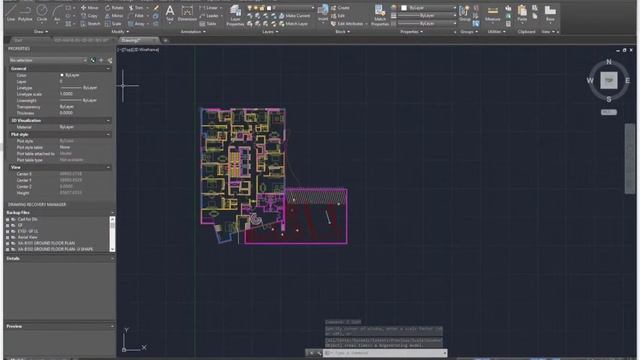Select the Aerial View backup file

[27, 237]
